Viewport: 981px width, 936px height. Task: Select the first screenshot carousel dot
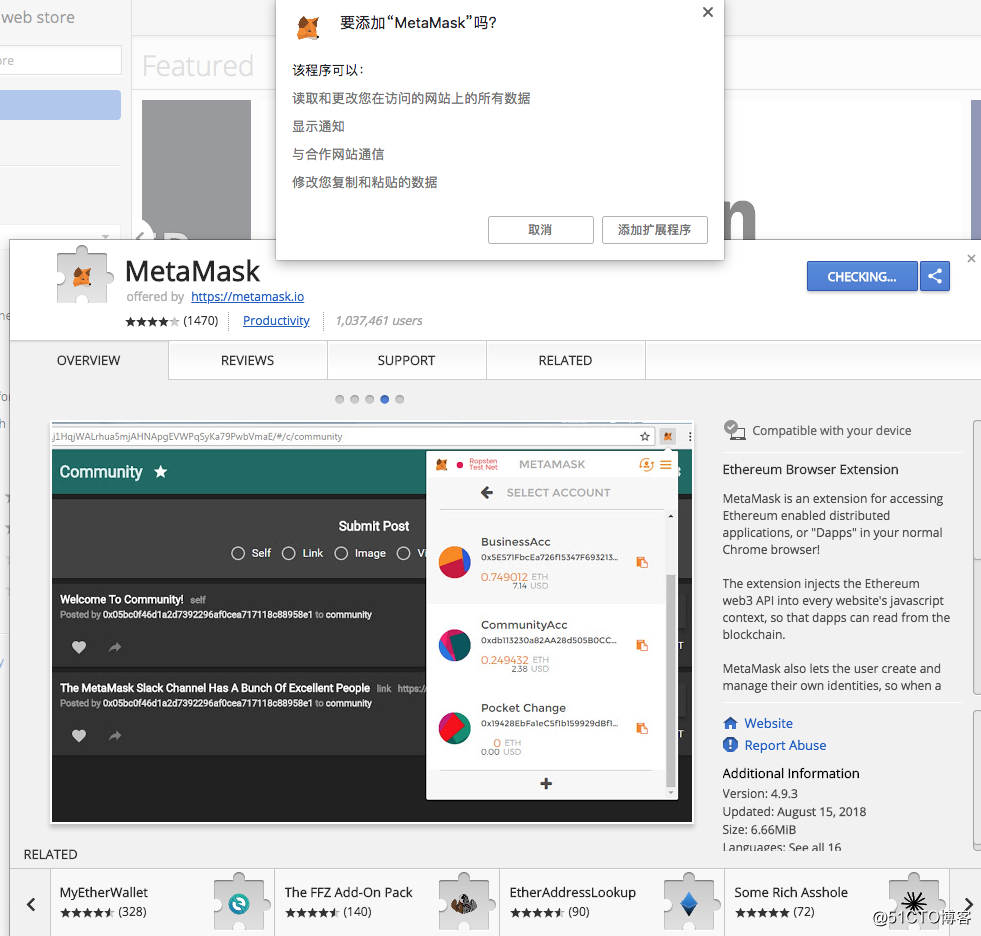[x=340, y=399]
